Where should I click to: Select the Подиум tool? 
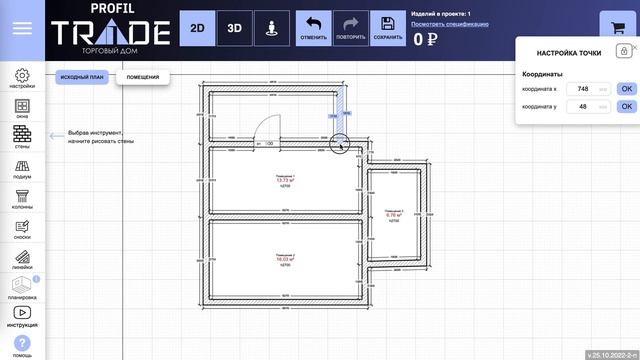pyautogui.click(x=22, y=169)
